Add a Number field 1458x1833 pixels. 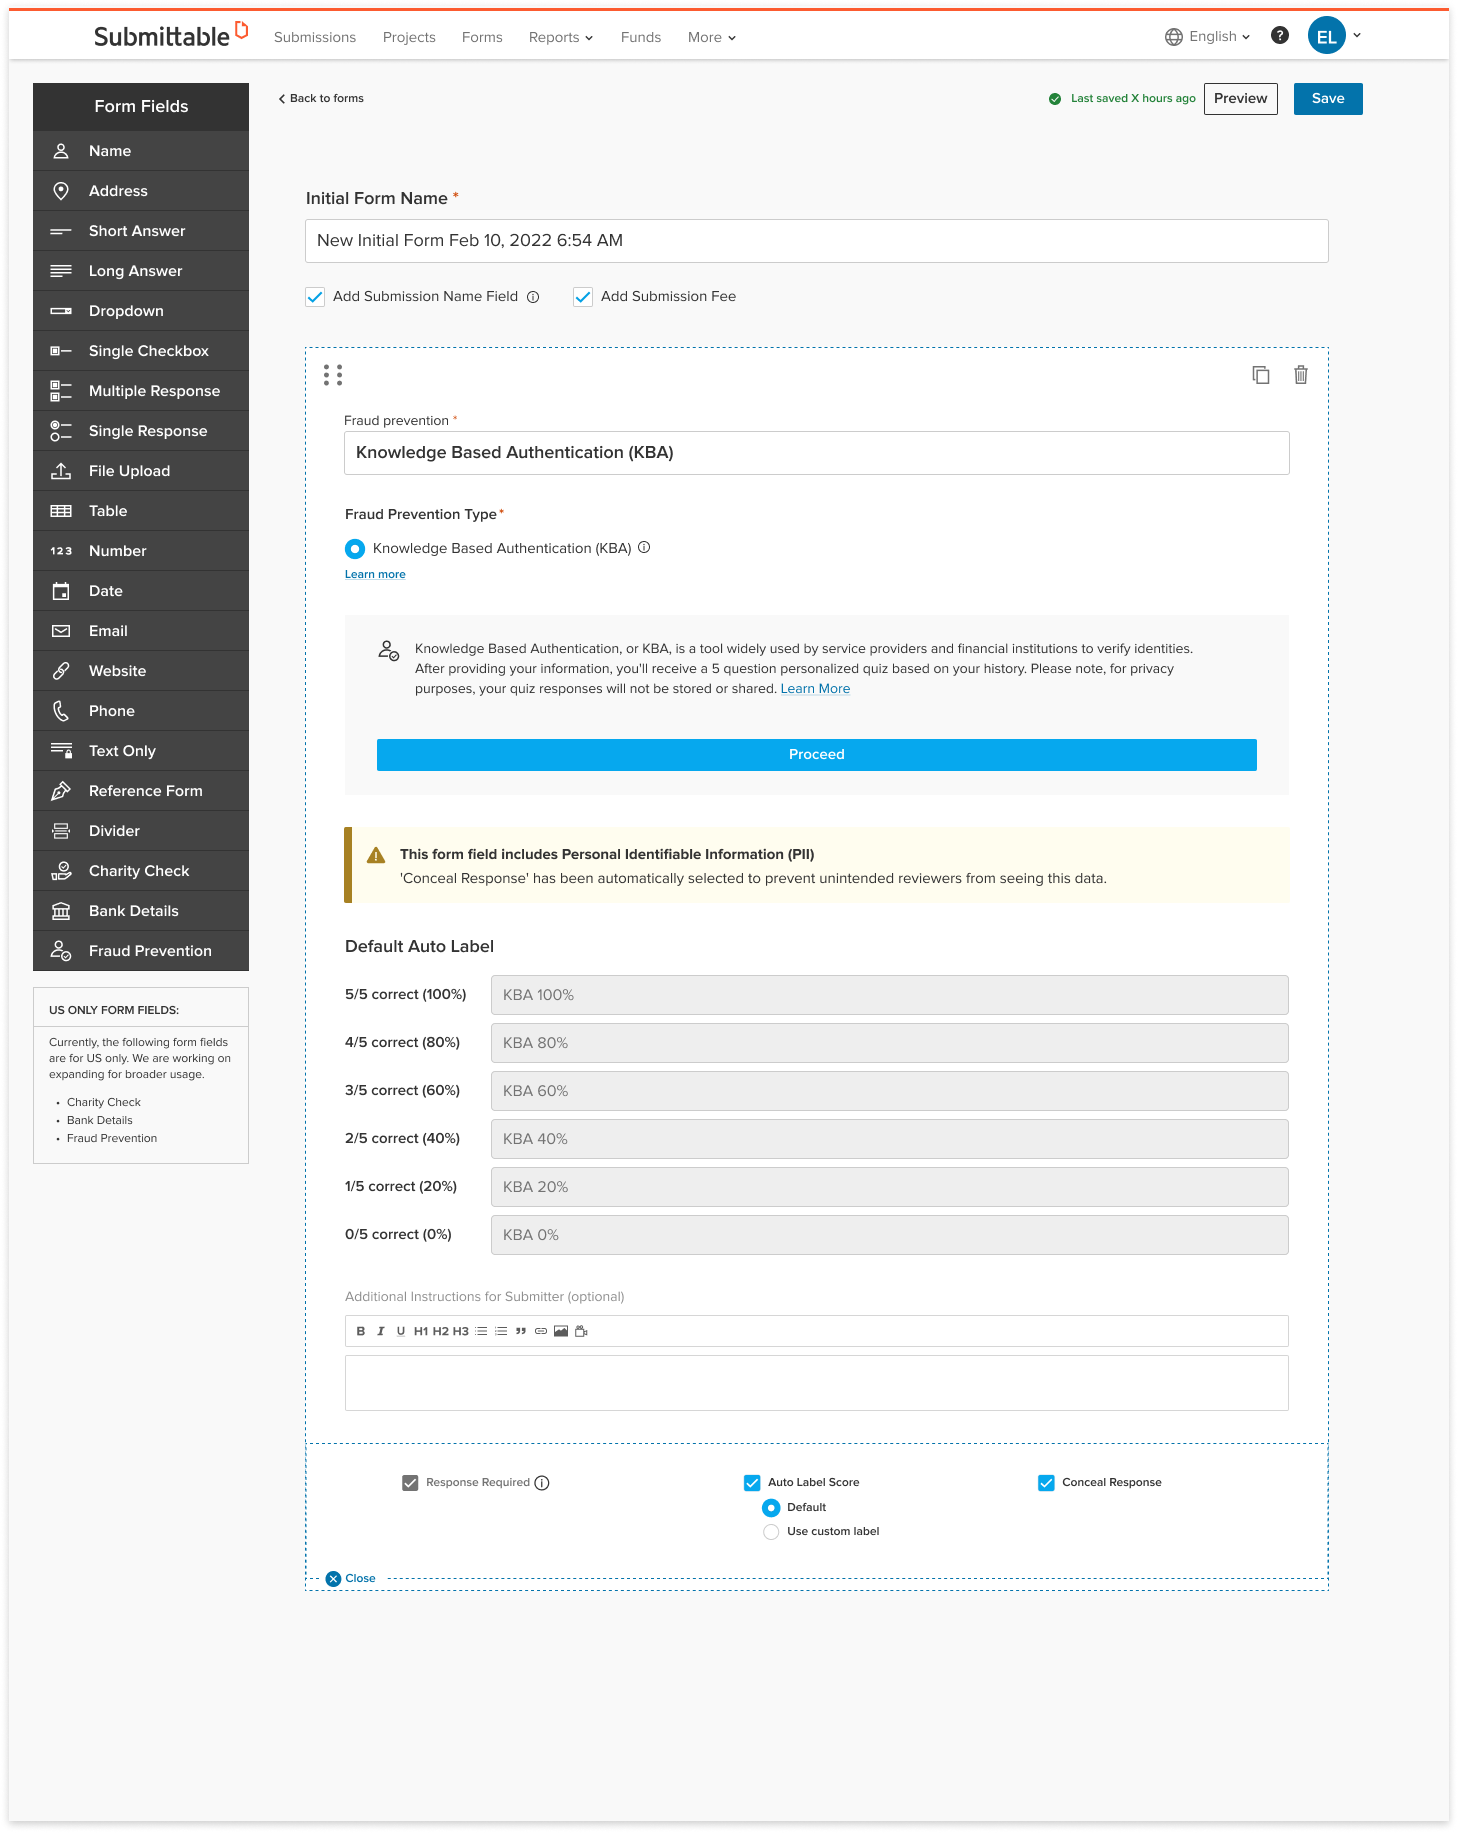pyautogui.click(x=141, y=551)
